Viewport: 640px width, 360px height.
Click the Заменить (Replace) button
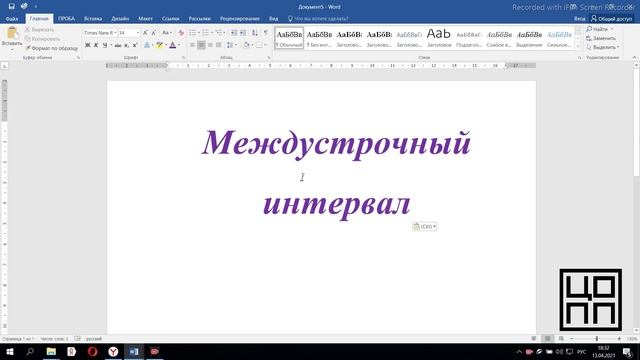coord(601,38)
